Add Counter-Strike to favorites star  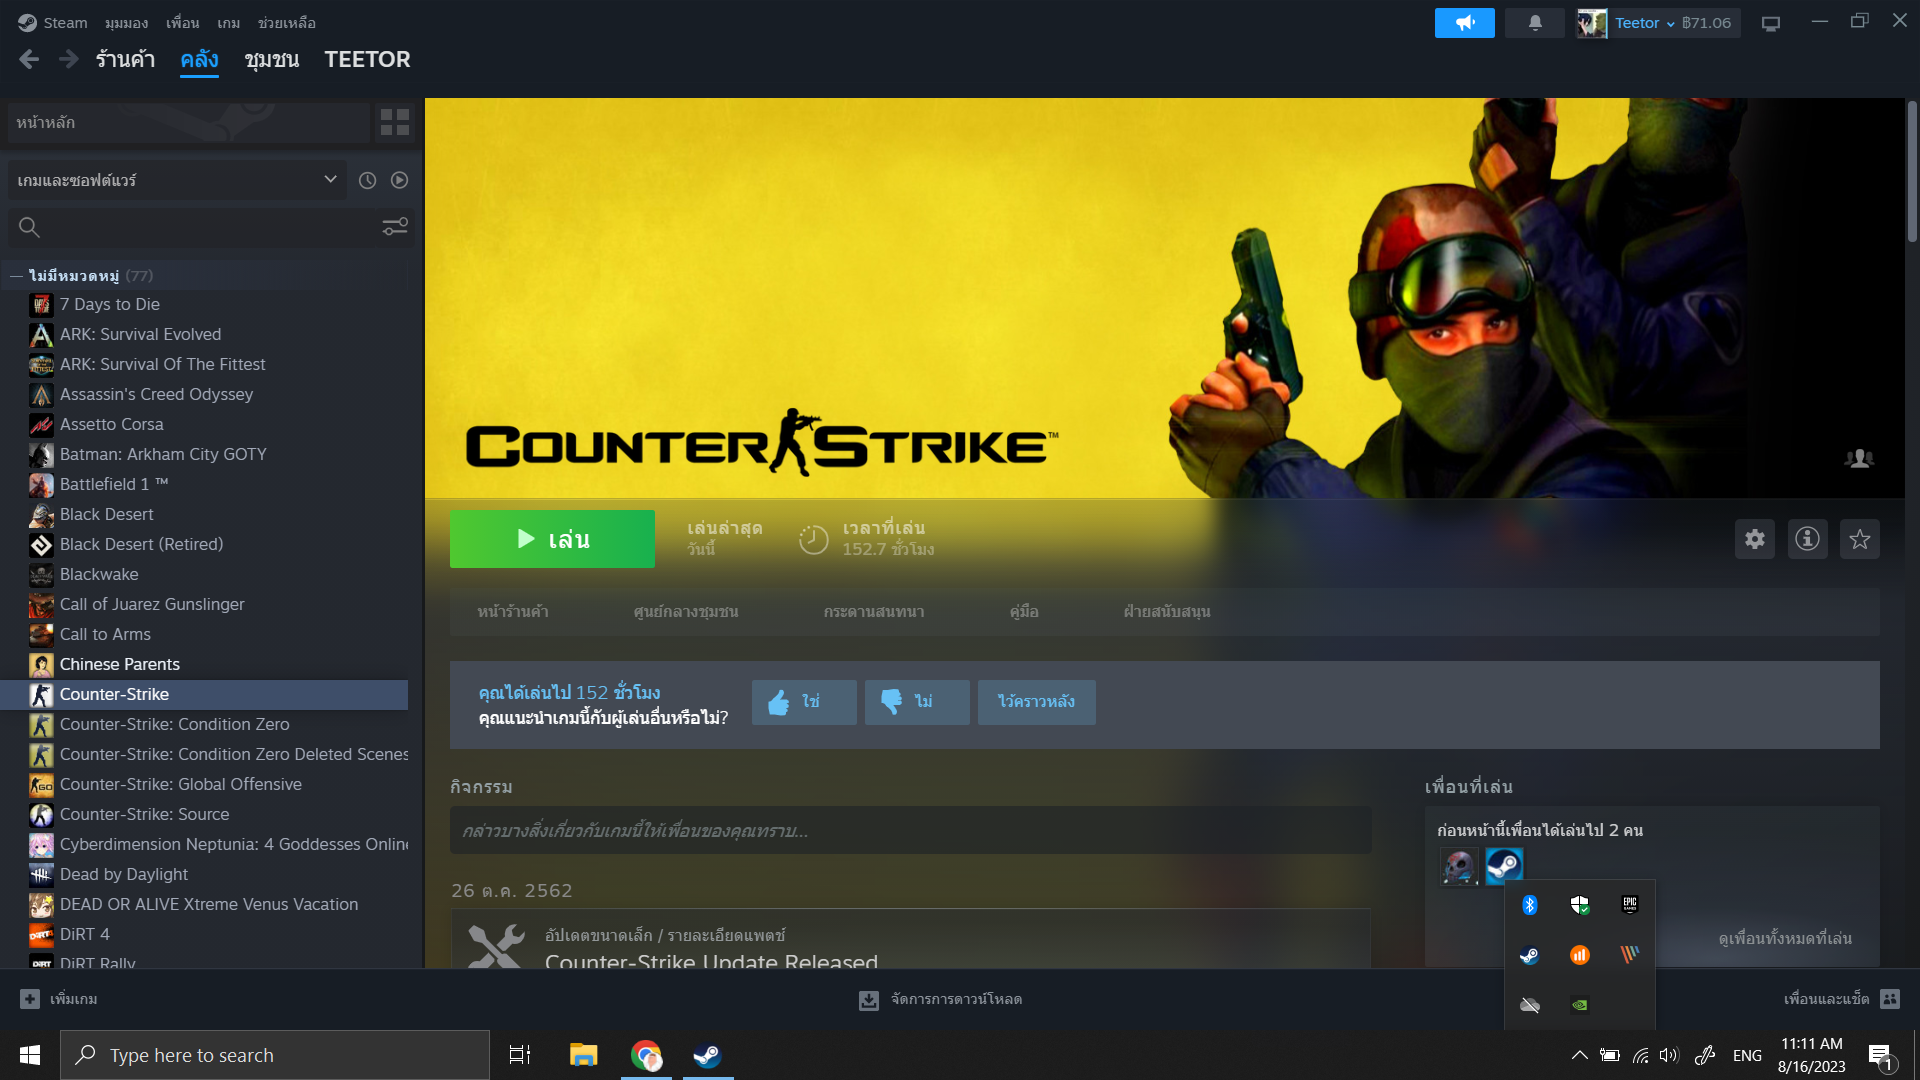[1859, 540]
